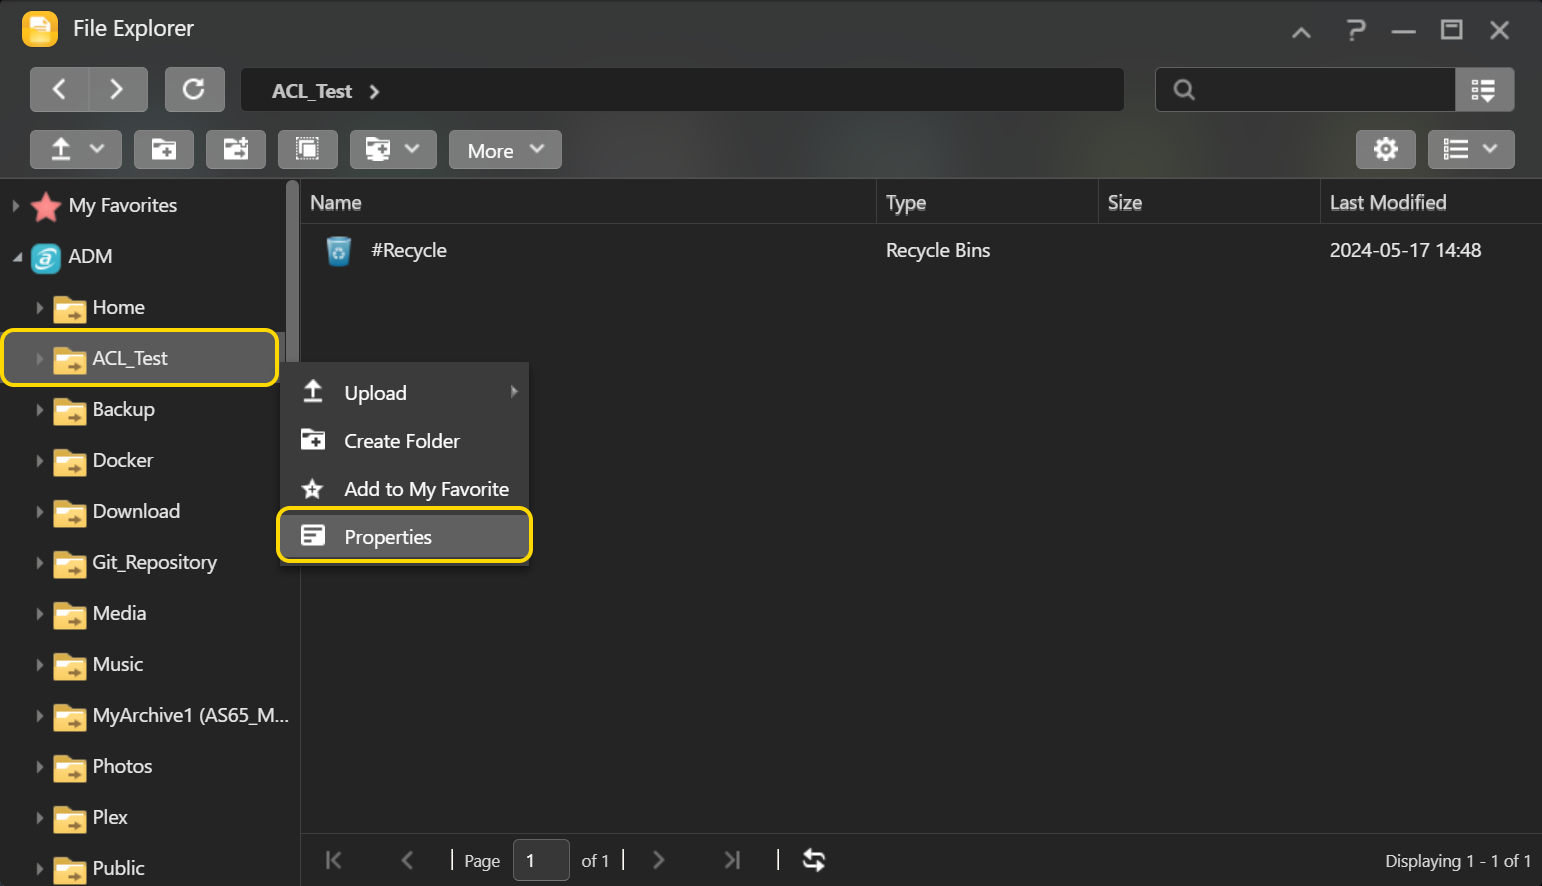This screenshot has height=886, width=1542.
Task: Open the Photos folder
Action: click(122, 767)
